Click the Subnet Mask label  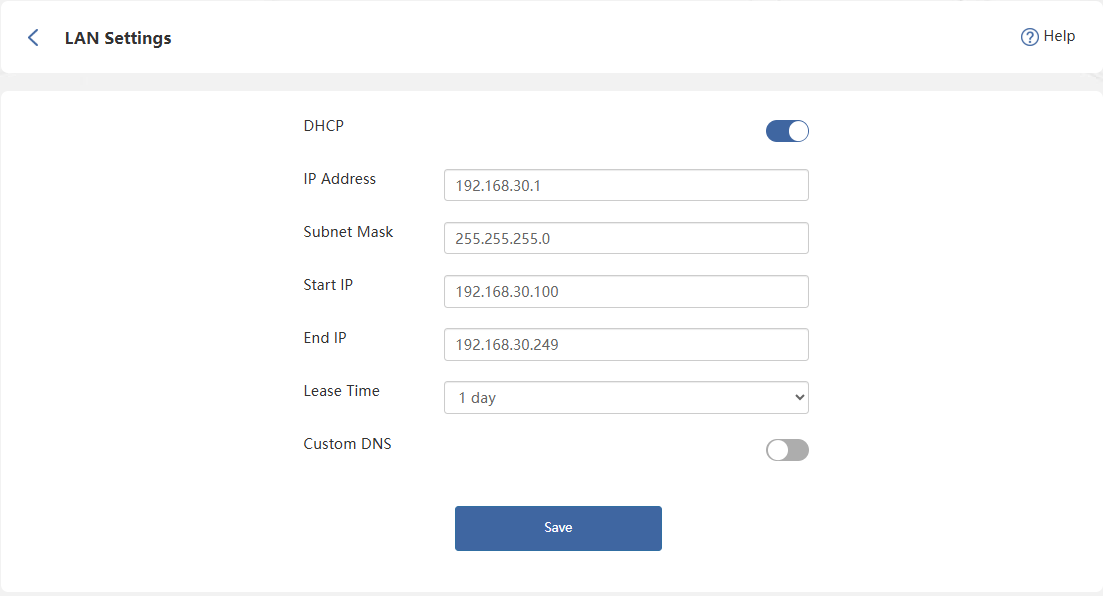[x=348, y=232]
